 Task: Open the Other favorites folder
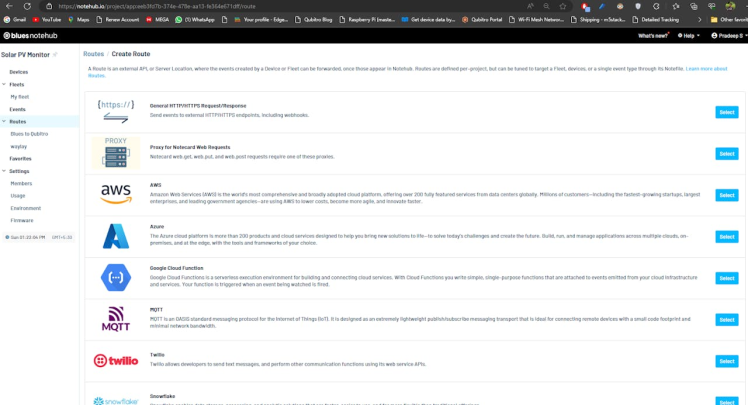pyautogui.click(x=728, y=20)
